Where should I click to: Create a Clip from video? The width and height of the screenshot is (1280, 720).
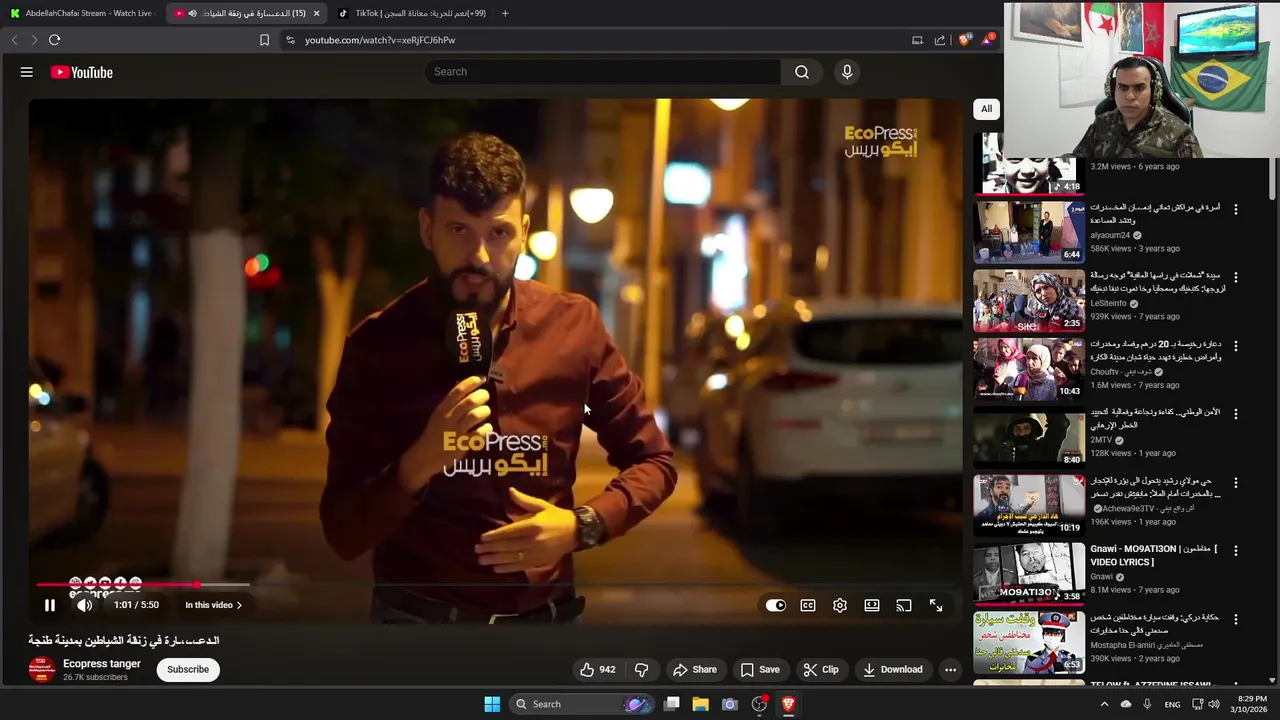point(821,669)
